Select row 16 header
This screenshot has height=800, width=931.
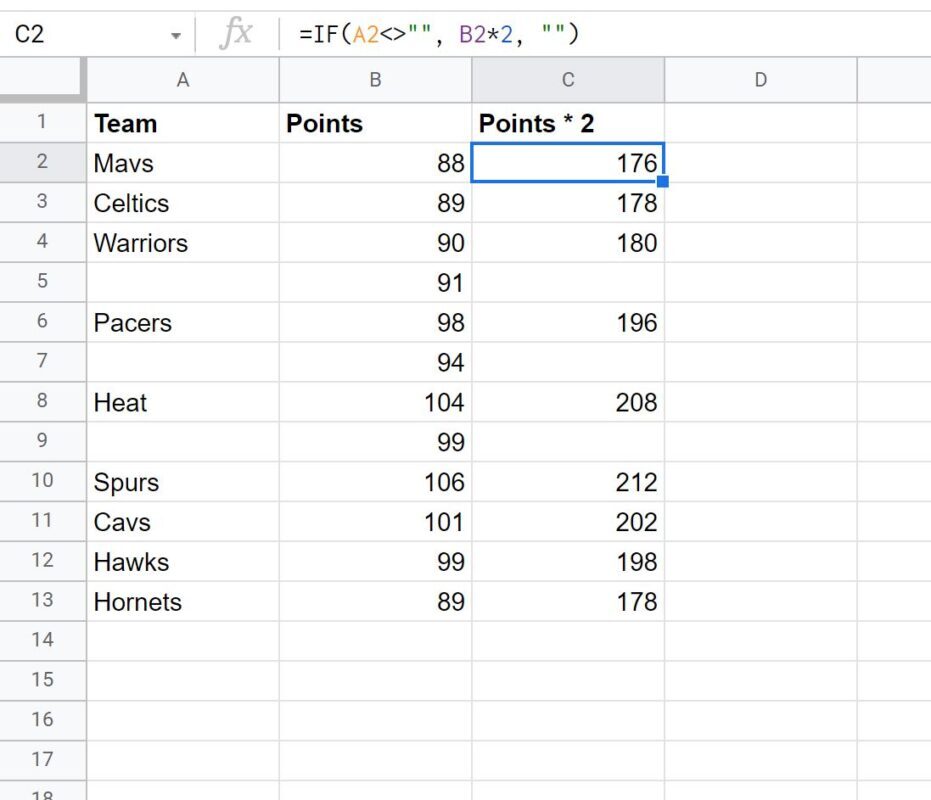pyautogui.click(x=42, y=719)
